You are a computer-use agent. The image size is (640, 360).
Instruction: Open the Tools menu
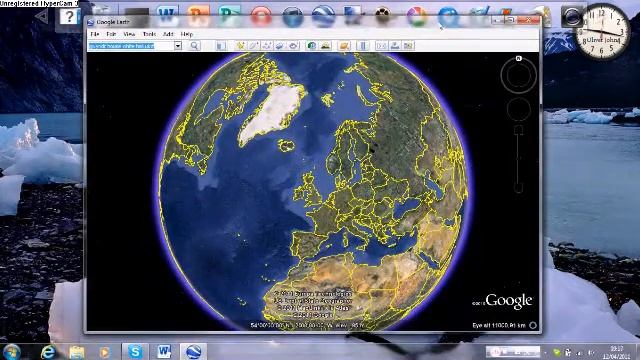149,34
